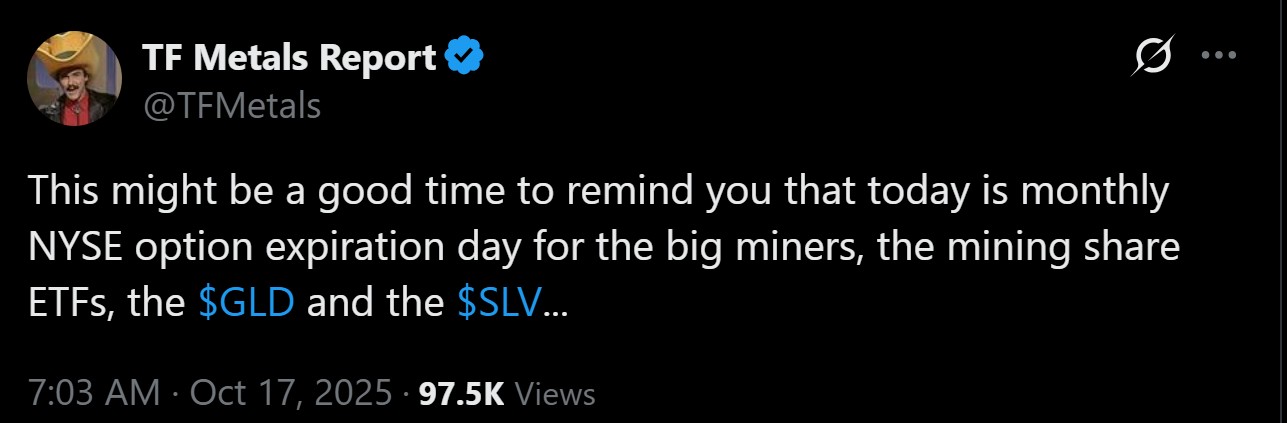Screen dimensions: 1287x423
Task: Open the three-dot more options menu
Action: coord(1218,57)
